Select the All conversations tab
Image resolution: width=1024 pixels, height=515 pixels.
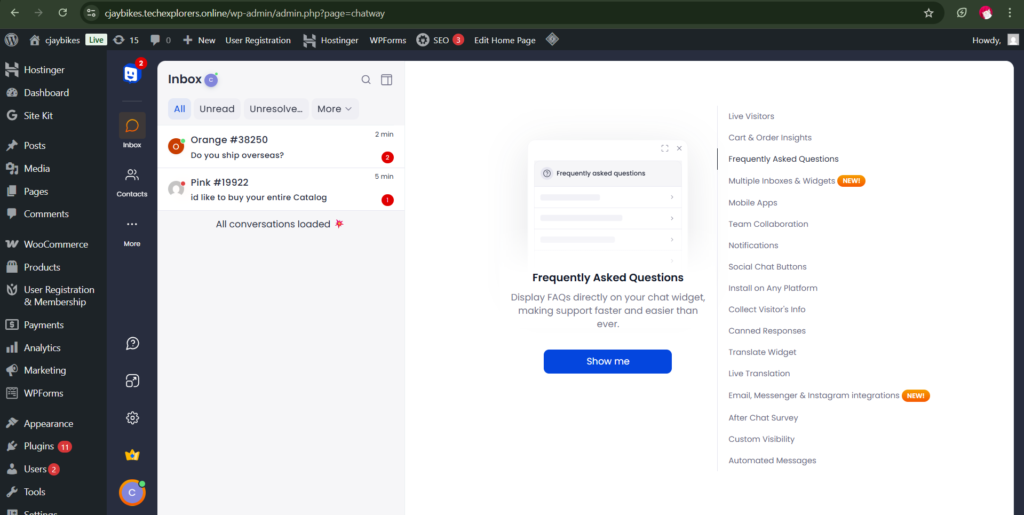coord(179,109)
